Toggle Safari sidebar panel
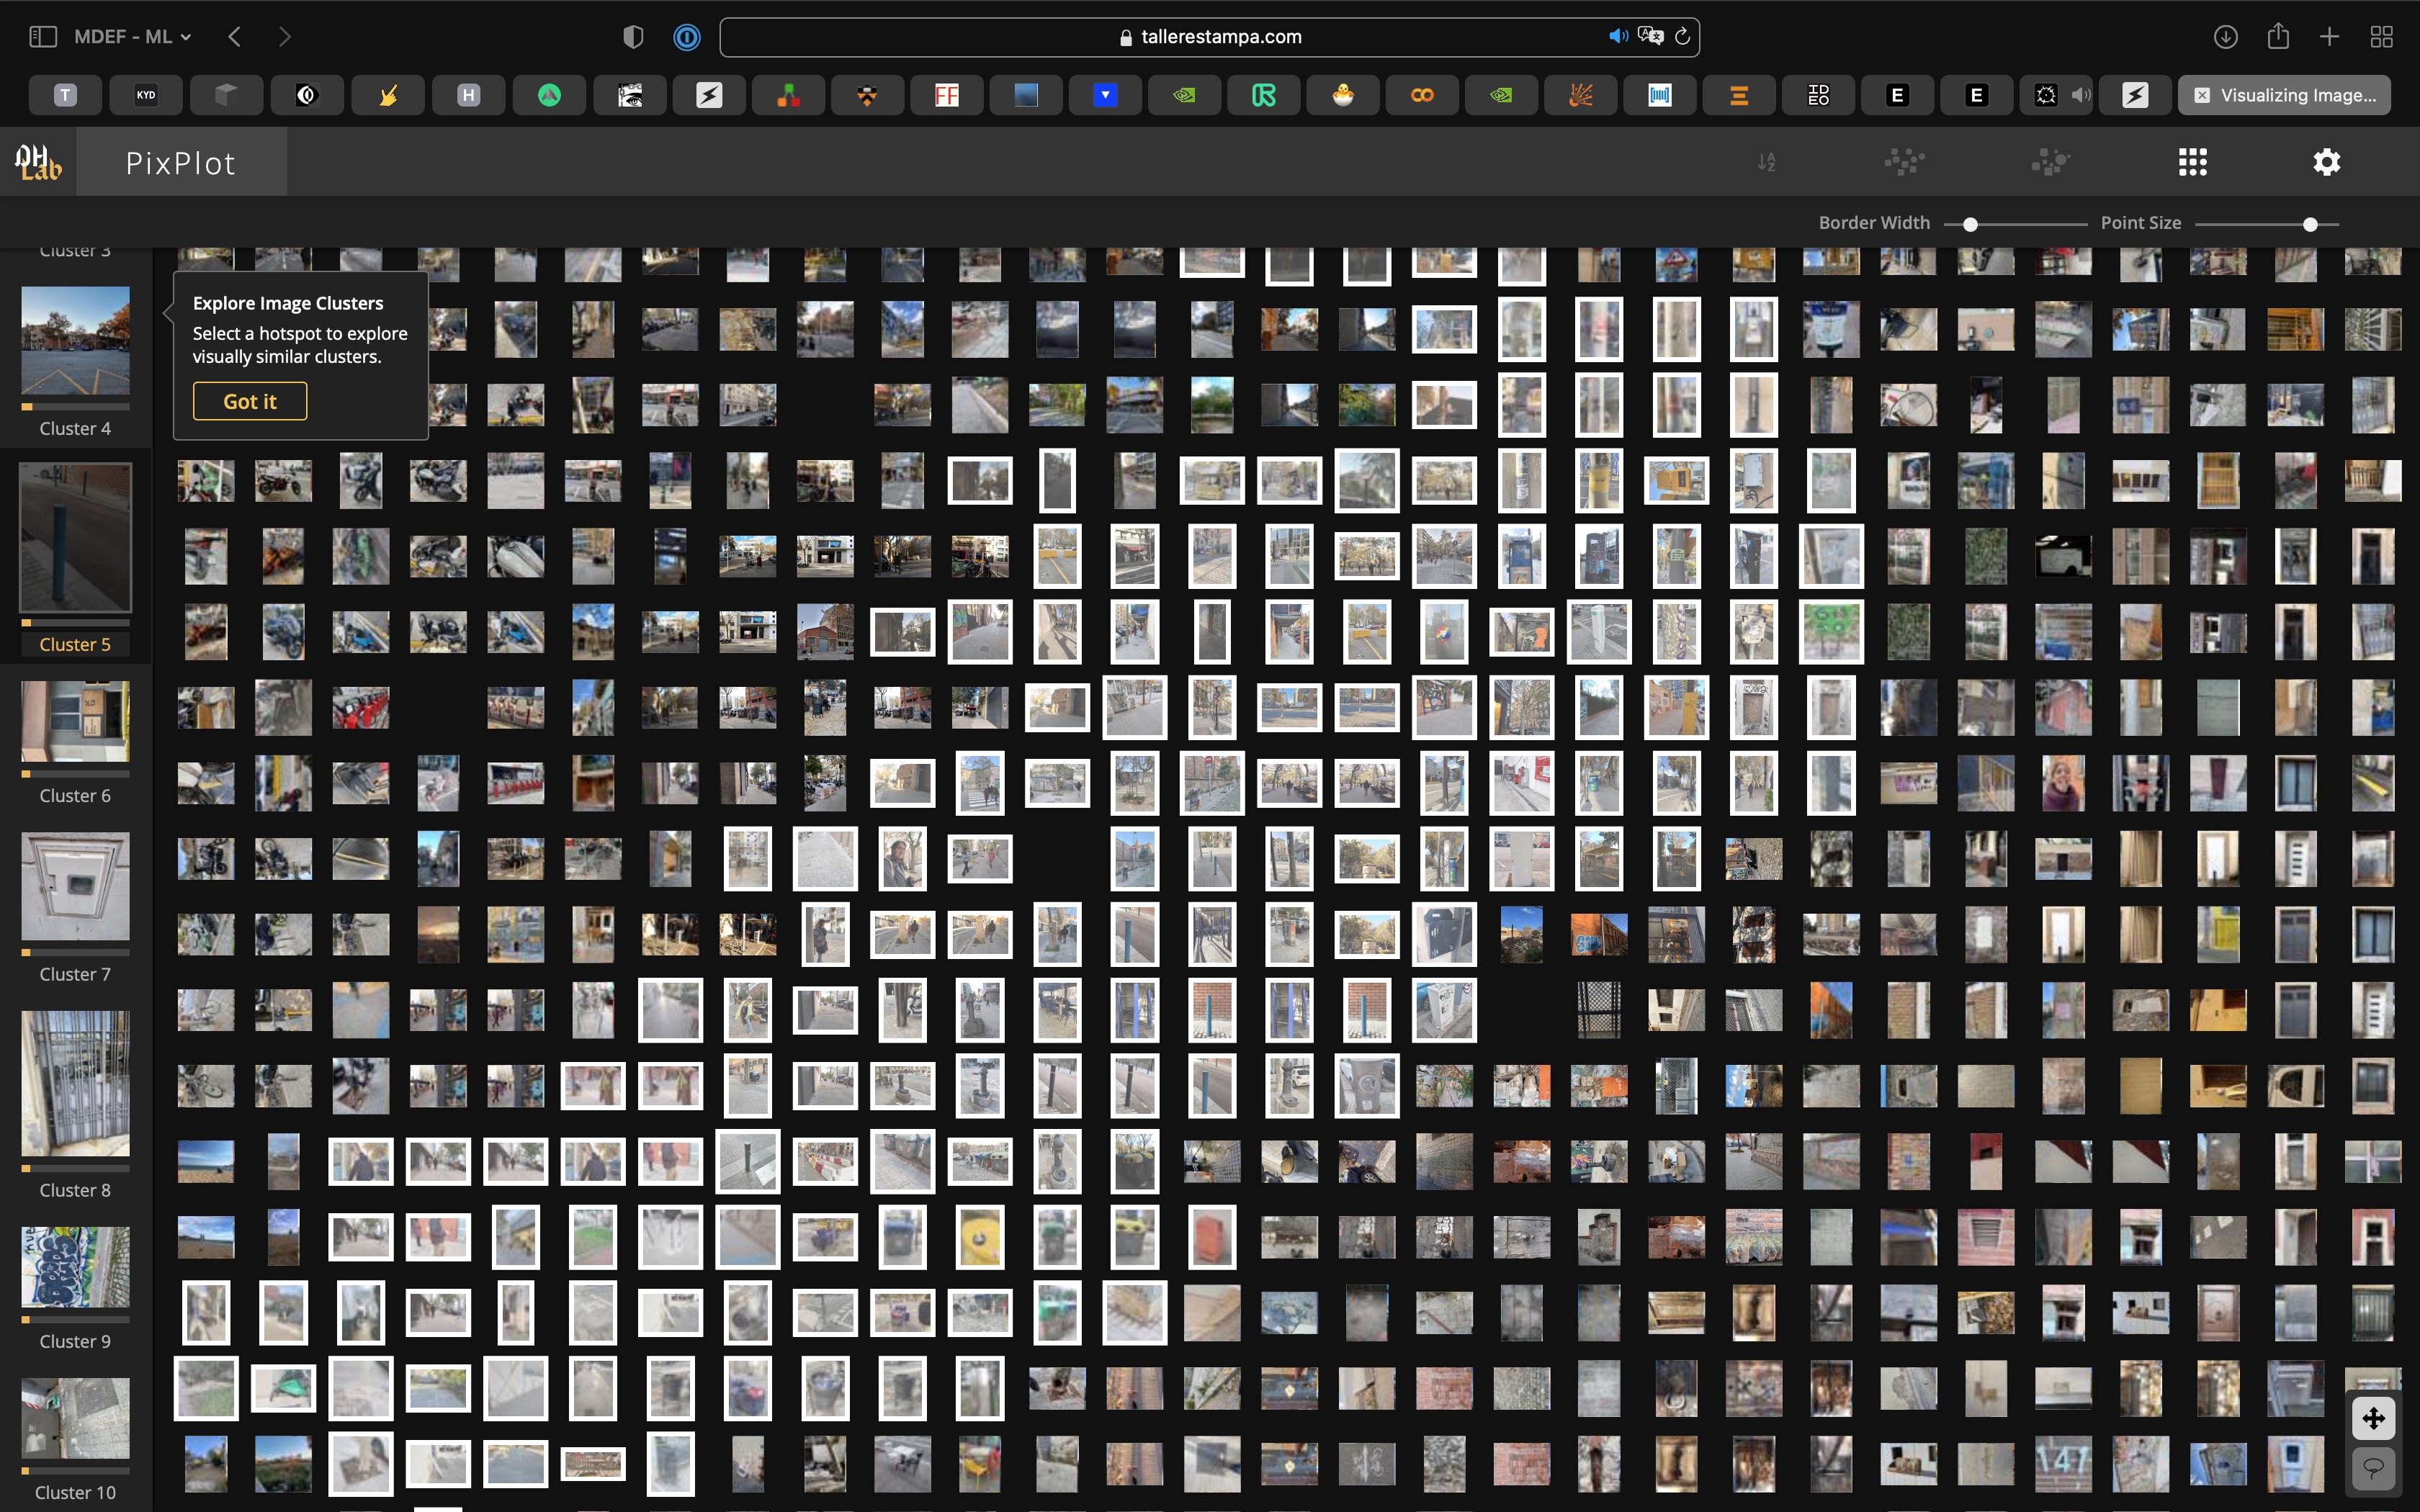Viewport: 2420px width, 1512px height. pyautogui.click(x=42, y=37)
